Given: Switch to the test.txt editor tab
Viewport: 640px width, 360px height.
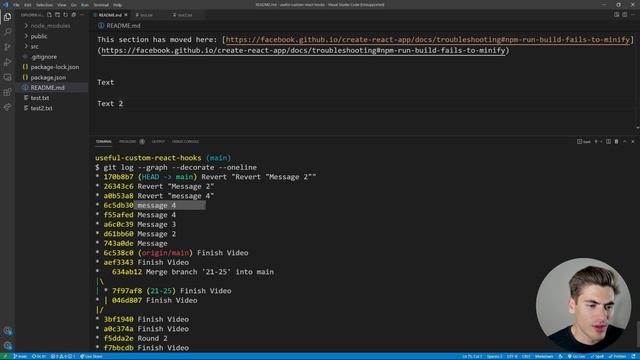Looking at the screenshot, I should tap(147, 15).
